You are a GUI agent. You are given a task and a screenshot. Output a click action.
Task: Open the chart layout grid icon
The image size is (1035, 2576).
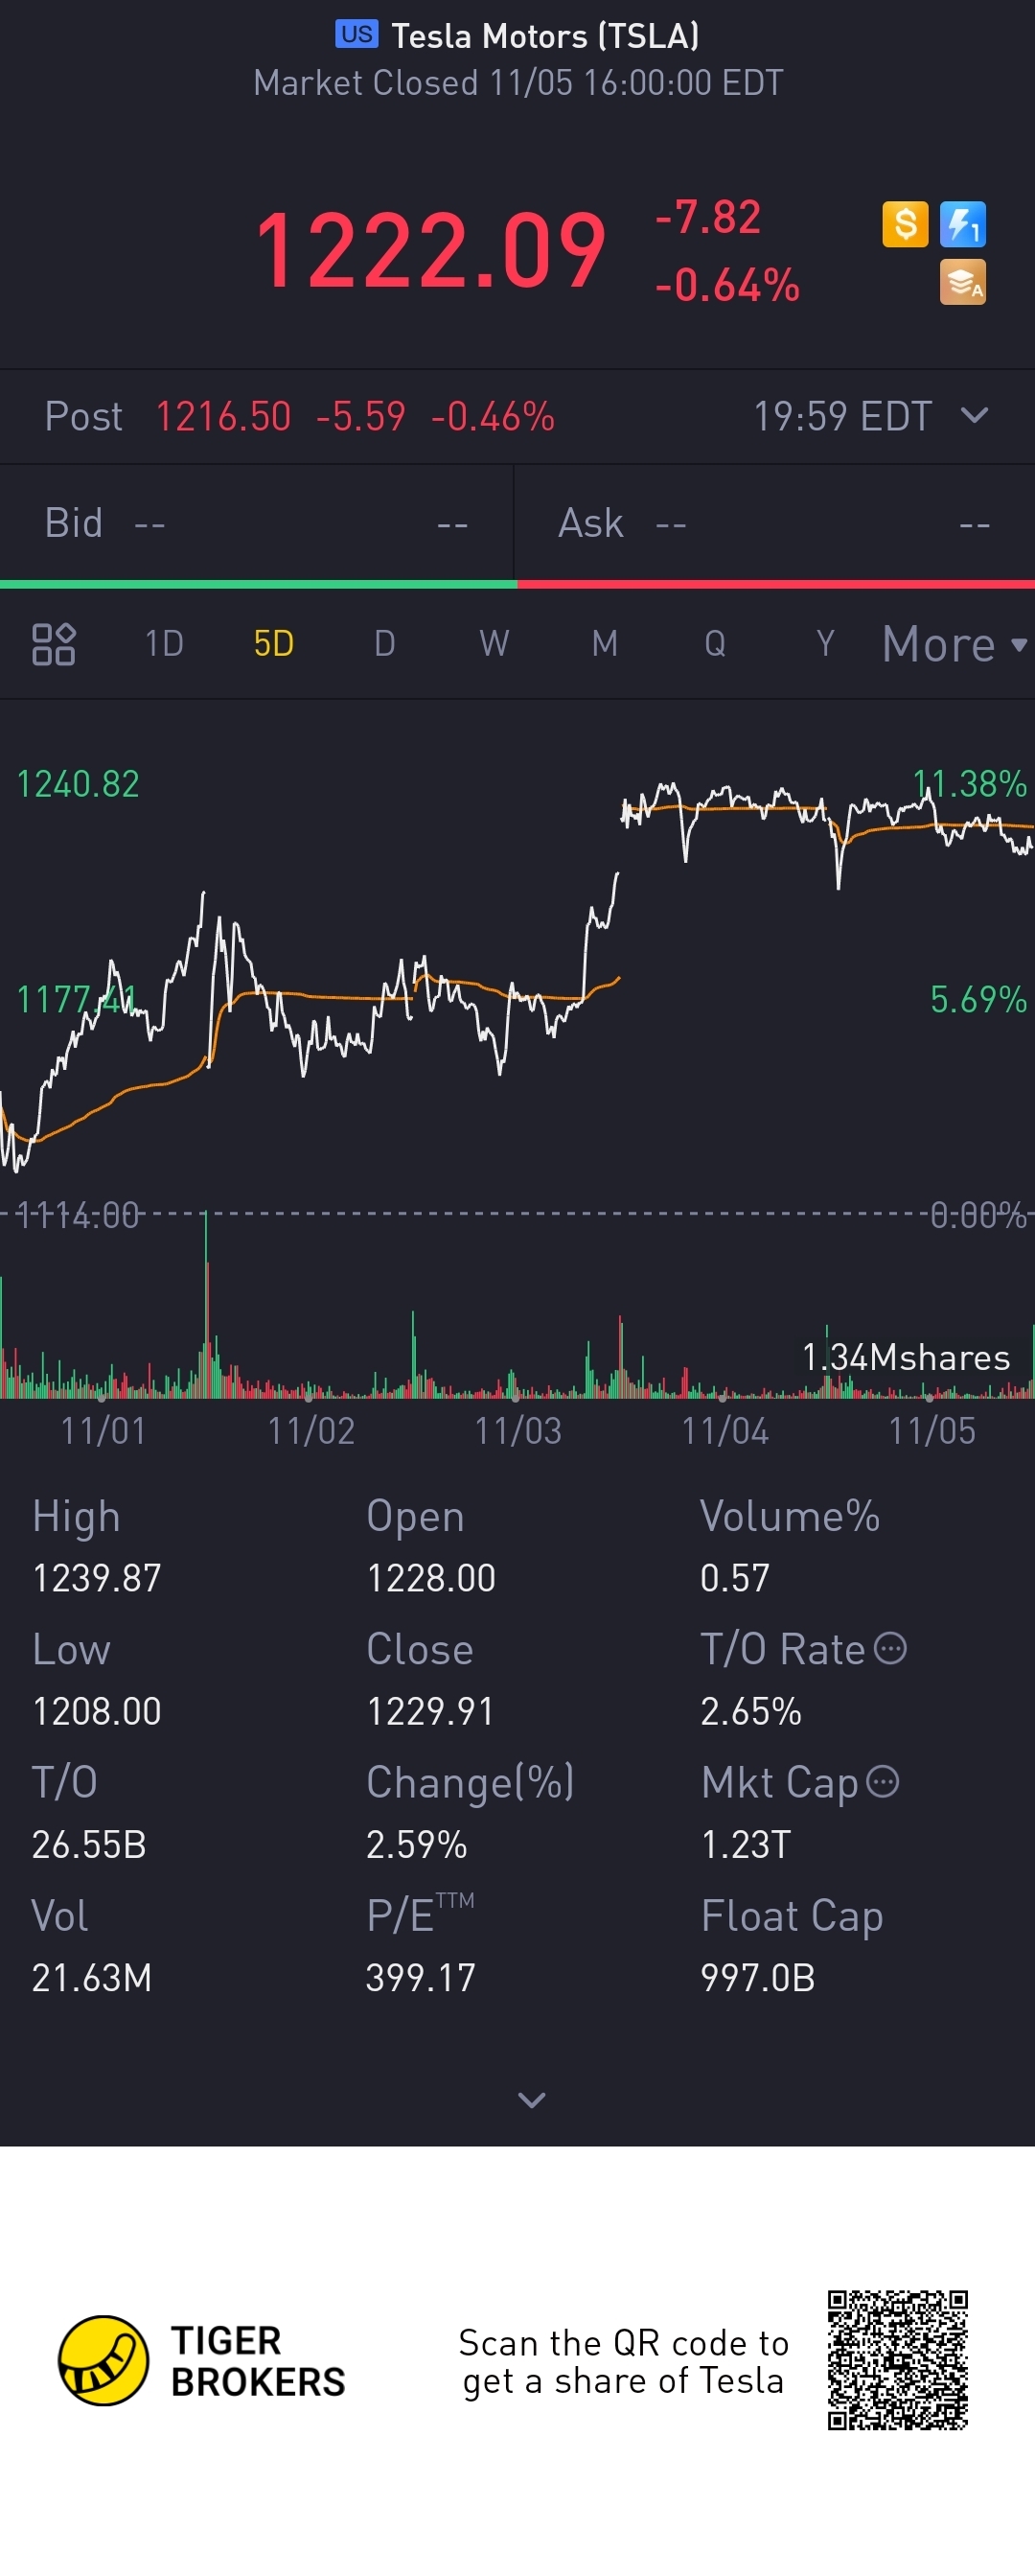53,644
